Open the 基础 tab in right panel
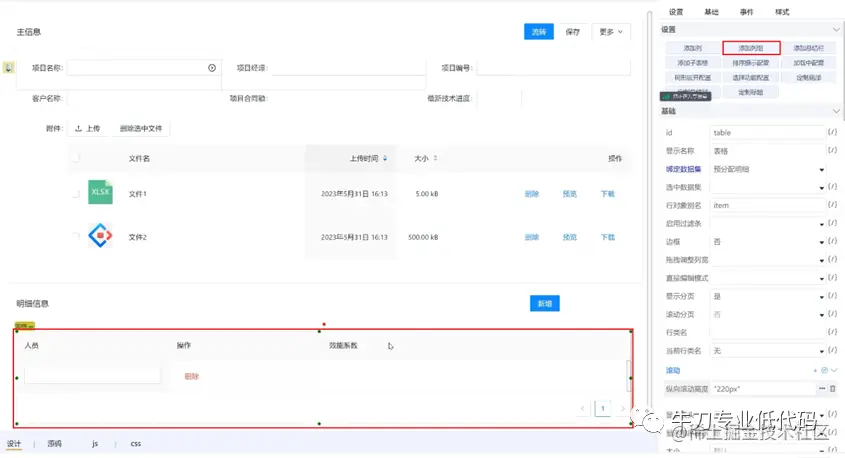This screenshot has width=845, height=458. click(x=711, y=12)
